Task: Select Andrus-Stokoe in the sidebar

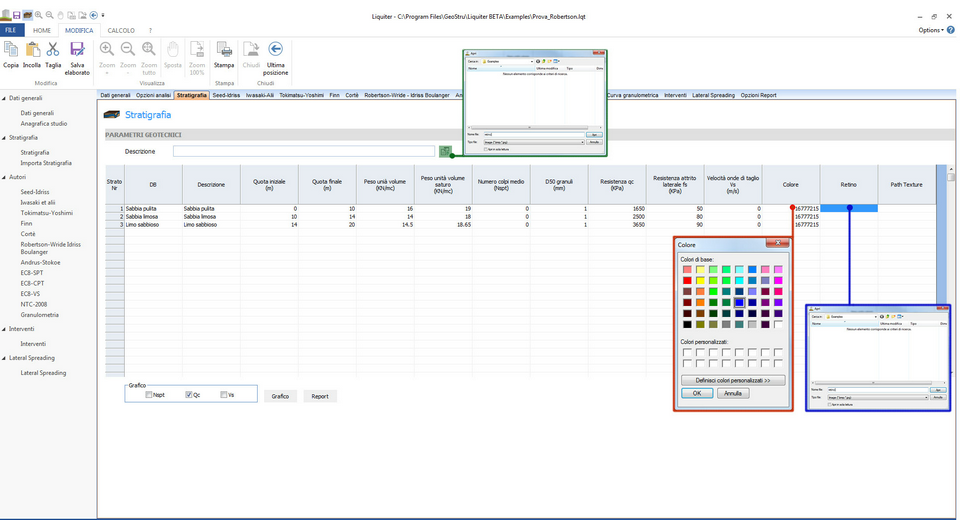Action: click(40, 262)
